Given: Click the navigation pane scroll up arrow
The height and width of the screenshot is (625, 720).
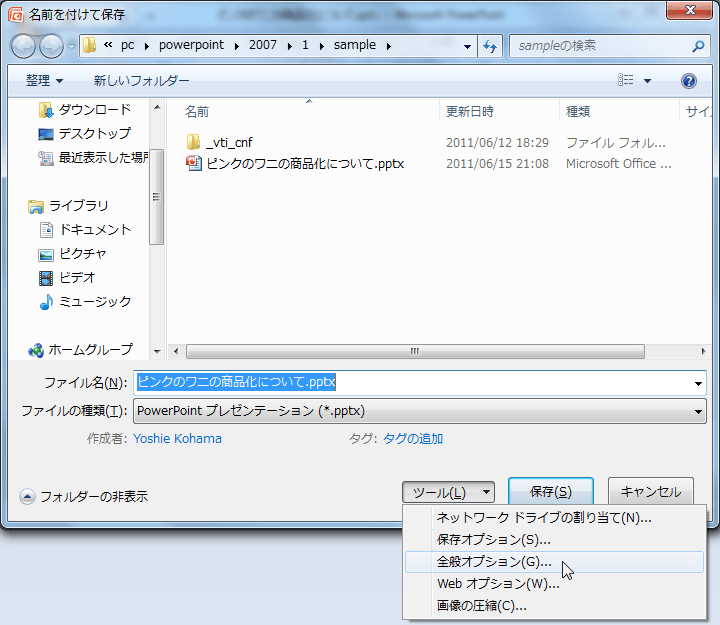Looking at the screenshot, I should [x=157, y=107].
